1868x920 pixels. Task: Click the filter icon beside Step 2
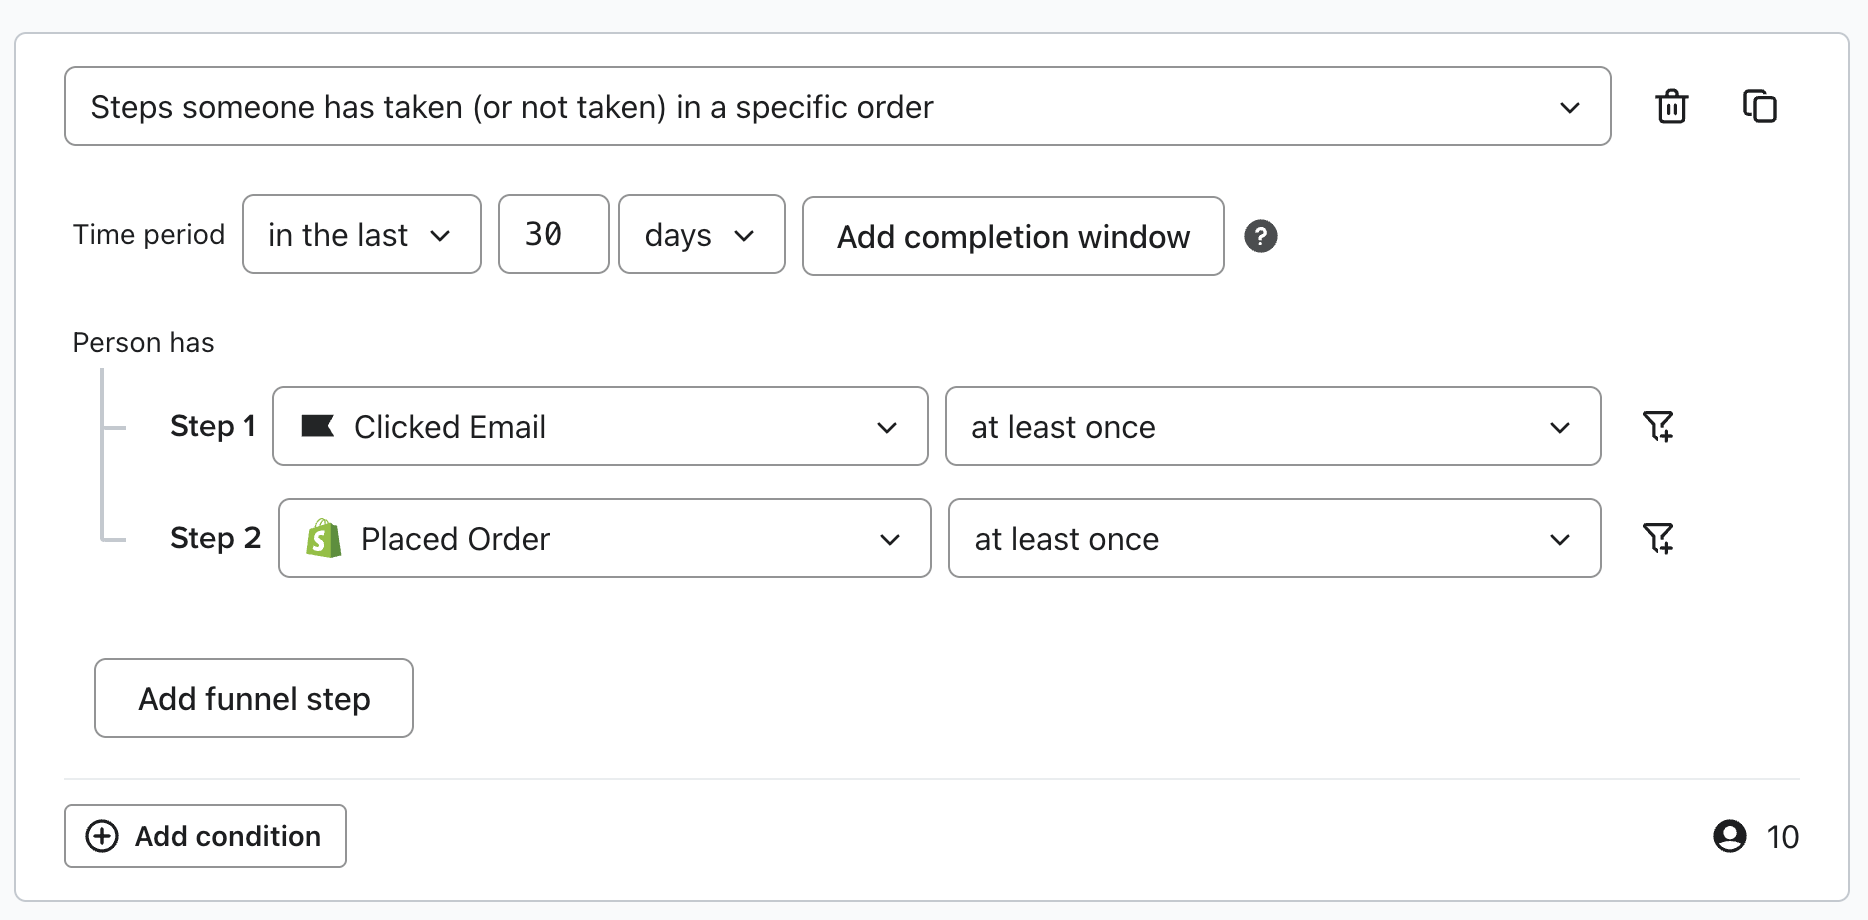coord(1658,538)
